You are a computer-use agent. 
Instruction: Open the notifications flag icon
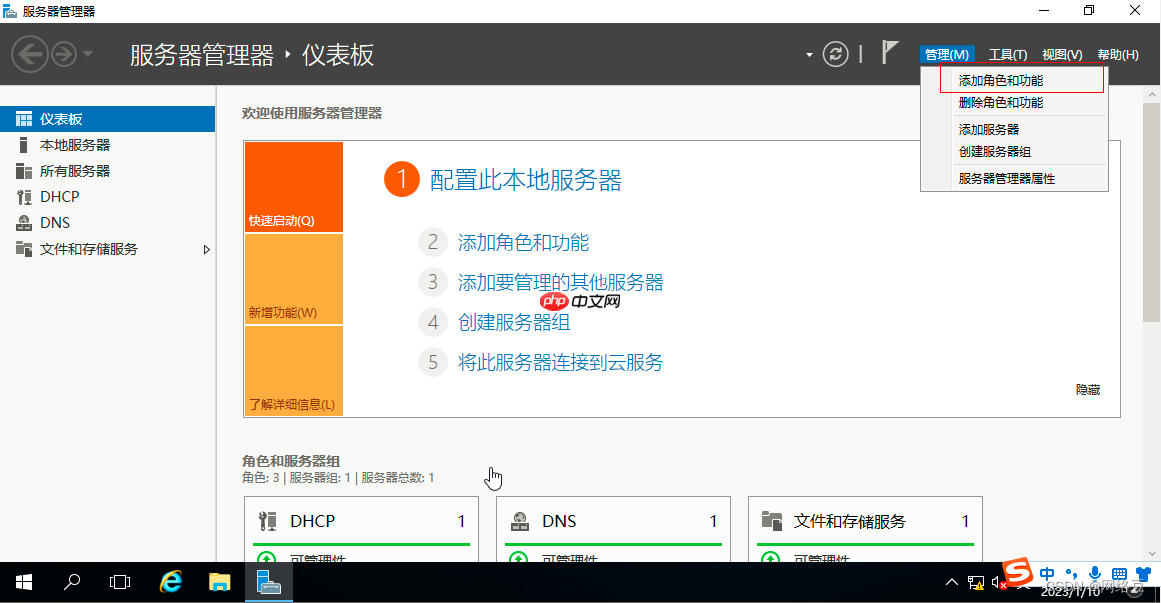889,52
